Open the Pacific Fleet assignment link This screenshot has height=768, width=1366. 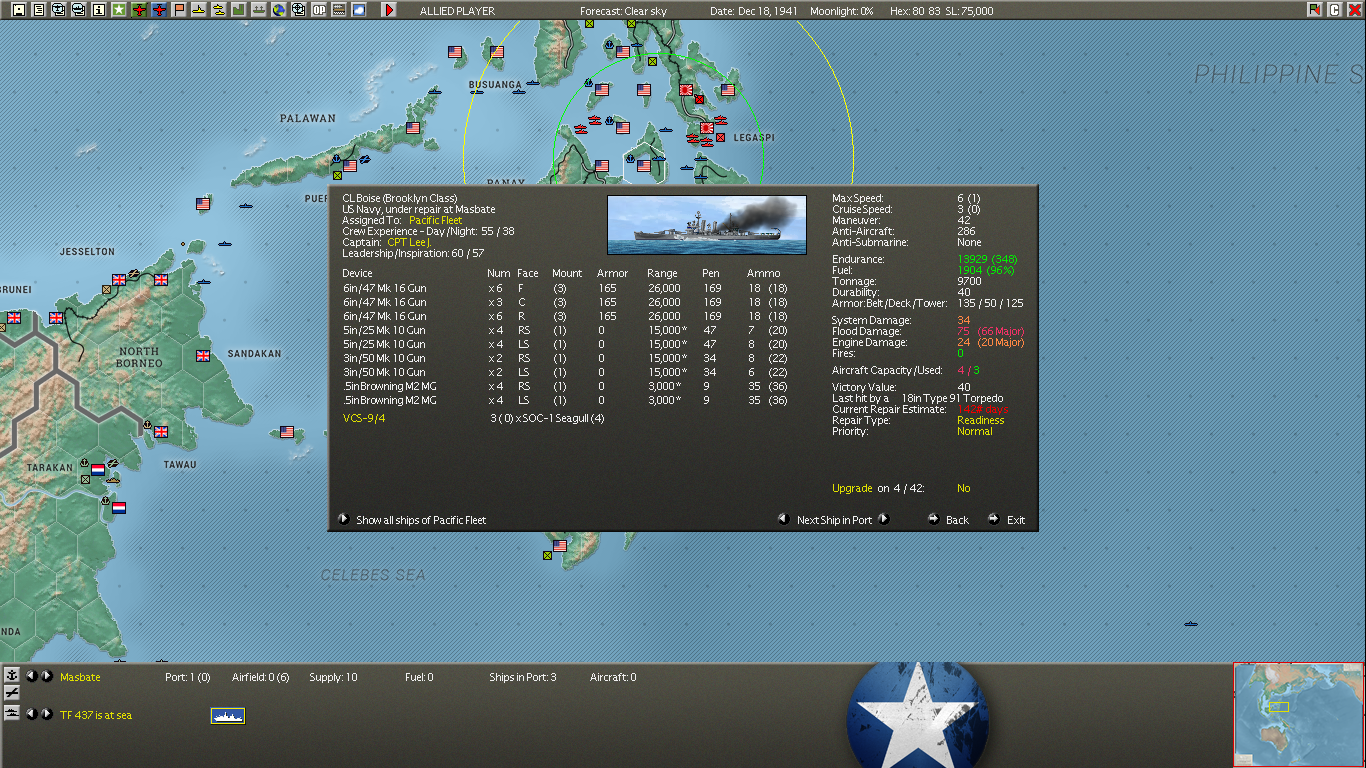pos(436,220)
